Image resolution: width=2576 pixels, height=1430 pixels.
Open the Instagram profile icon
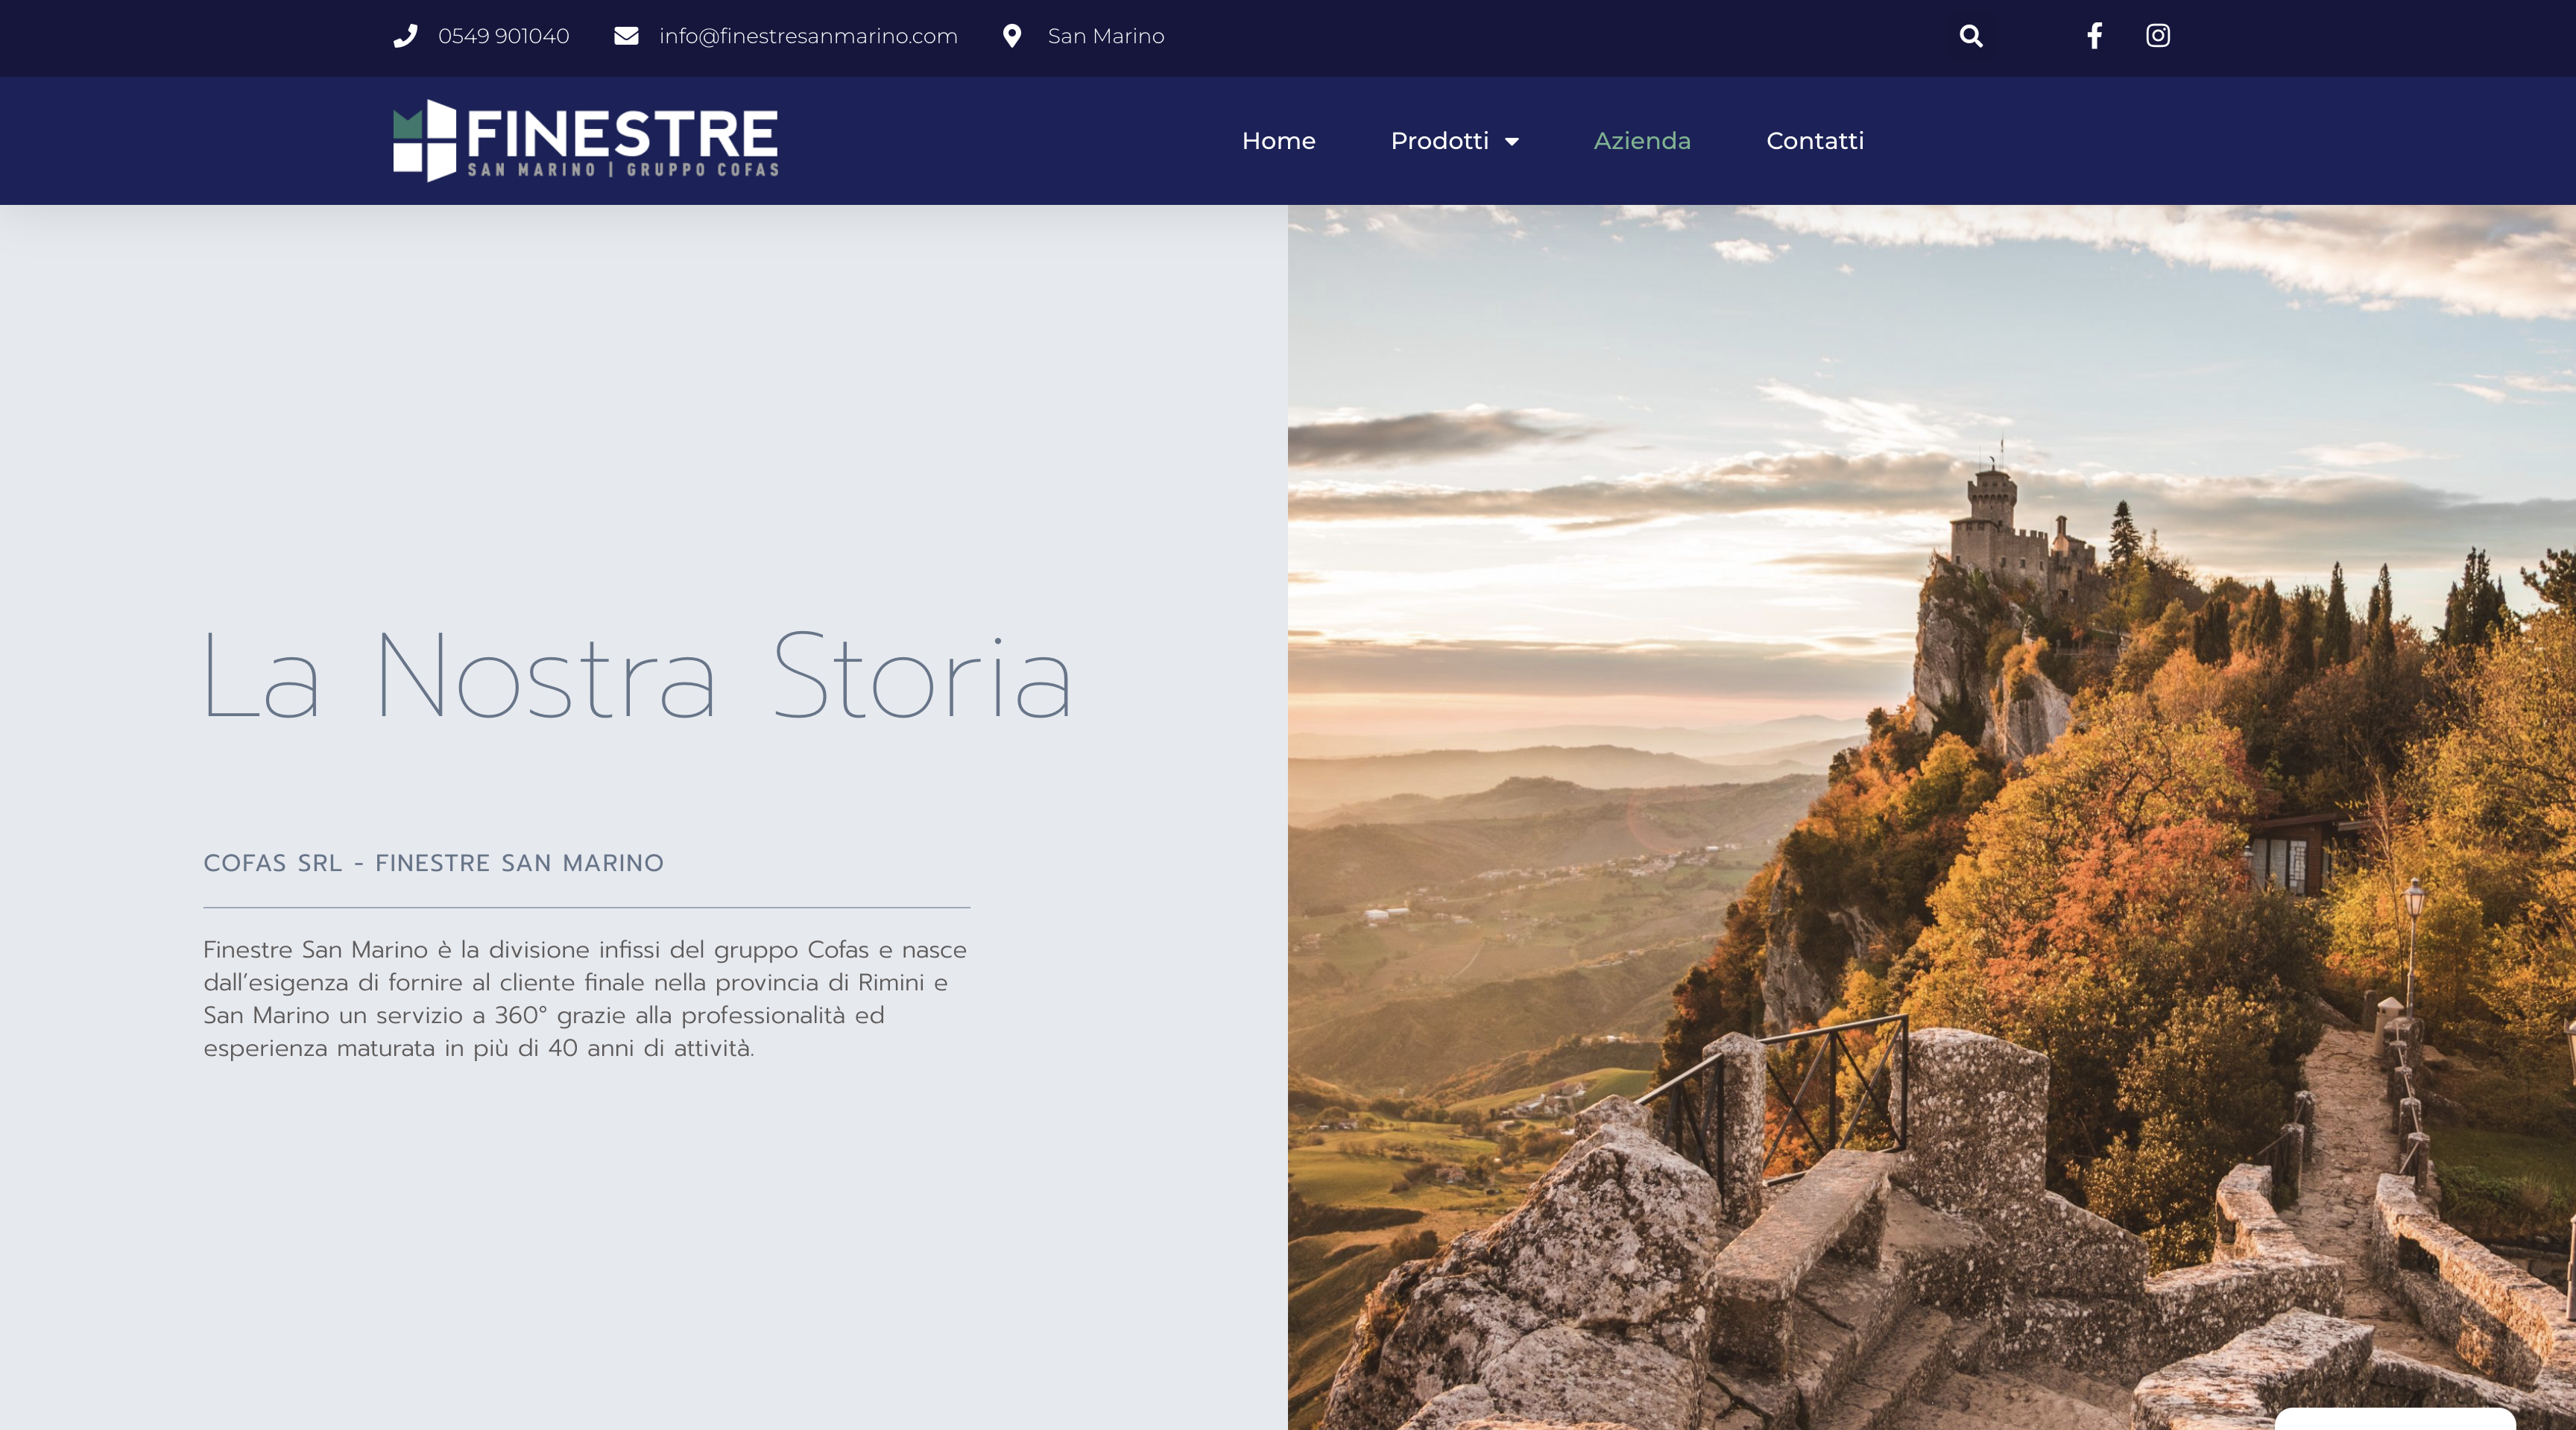click(x=2158, y=36)
